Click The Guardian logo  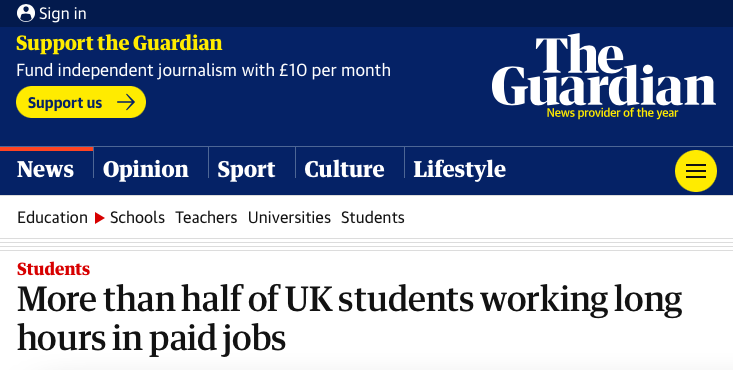pyautogui.click(x=603, y=76)
